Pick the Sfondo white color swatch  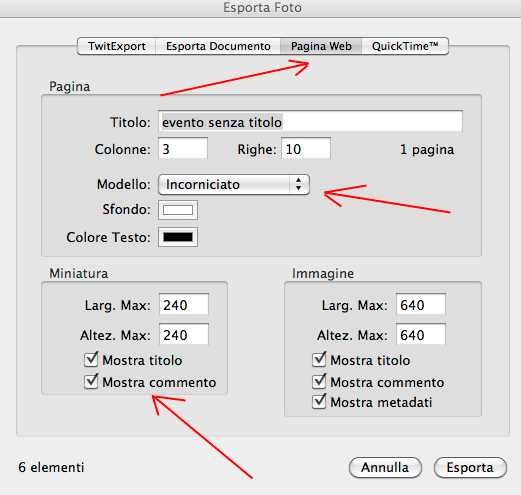178,210
